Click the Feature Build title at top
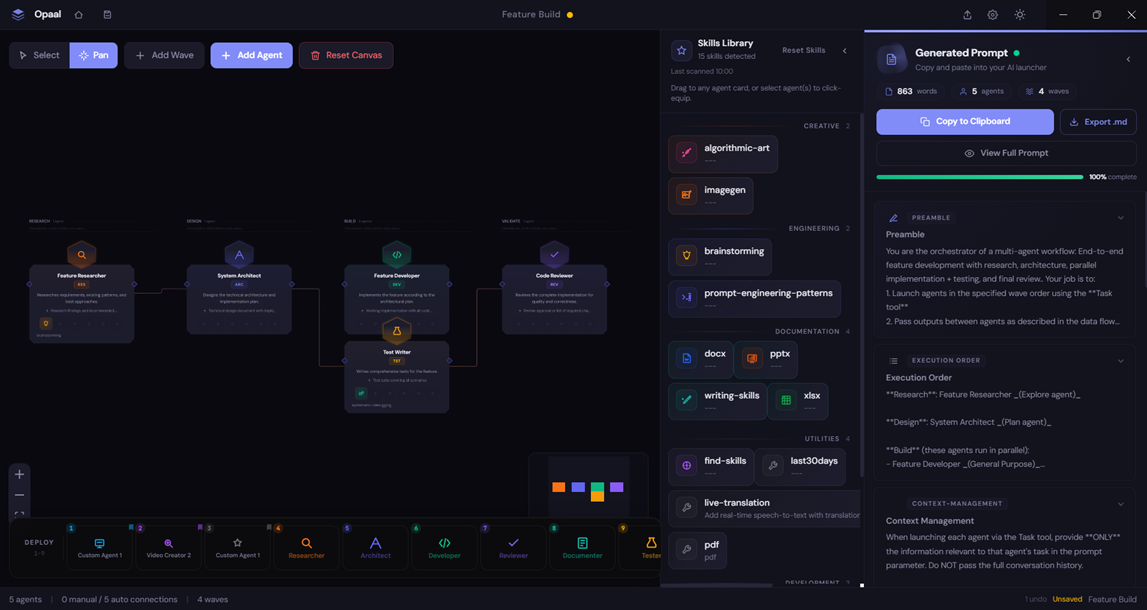Image resolution: width=1147 pixels, height=610 pixels. click(x=531, y=15)
